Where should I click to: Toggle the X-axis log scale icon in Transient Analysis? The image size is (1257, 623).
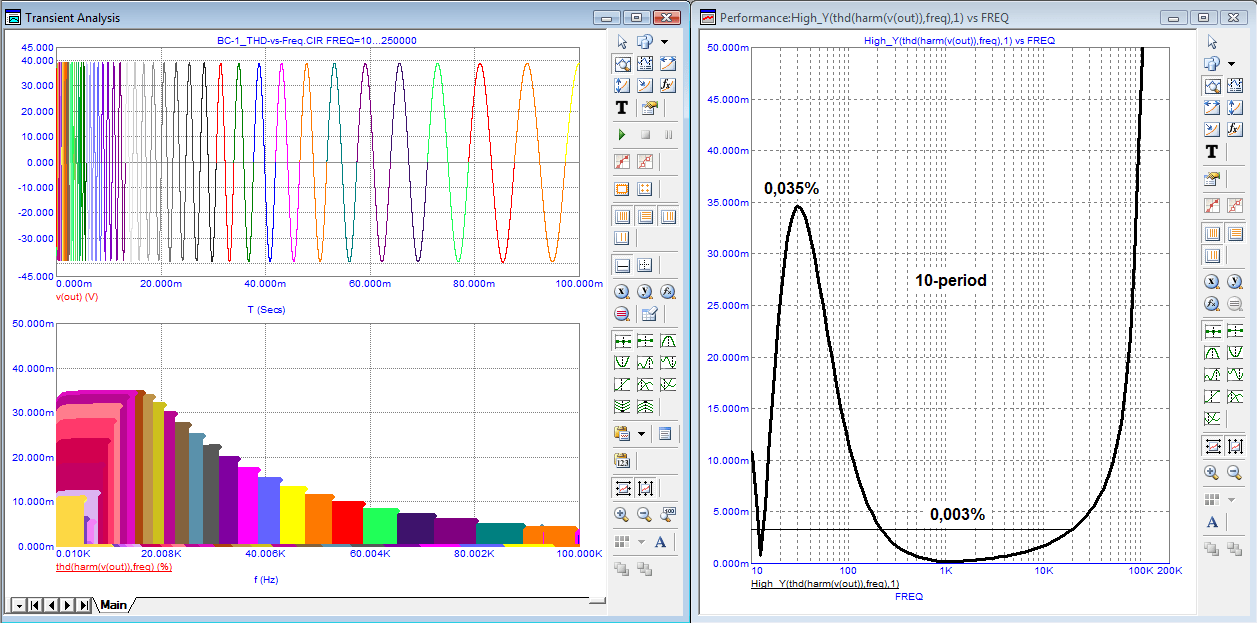pos(621,291)
